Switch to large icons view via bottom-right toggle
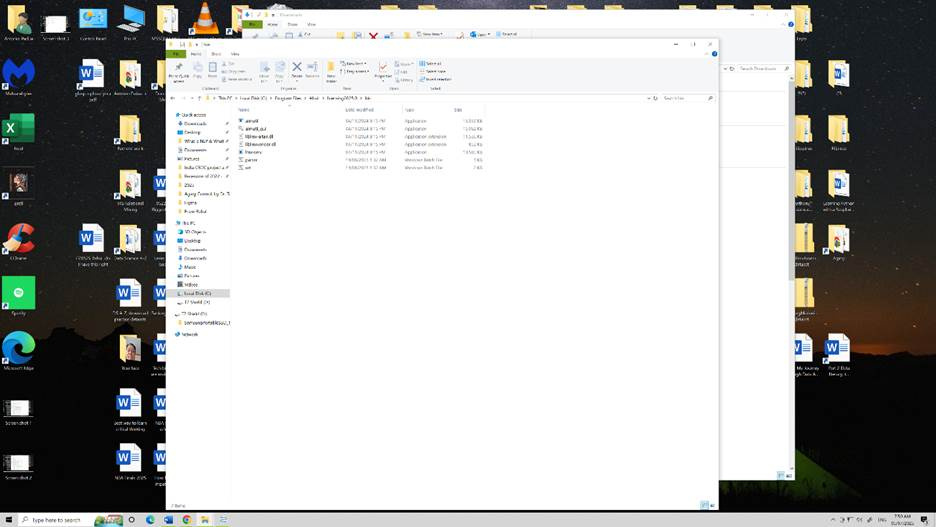Viewport: 936px width, 527px height. point(712,506)
